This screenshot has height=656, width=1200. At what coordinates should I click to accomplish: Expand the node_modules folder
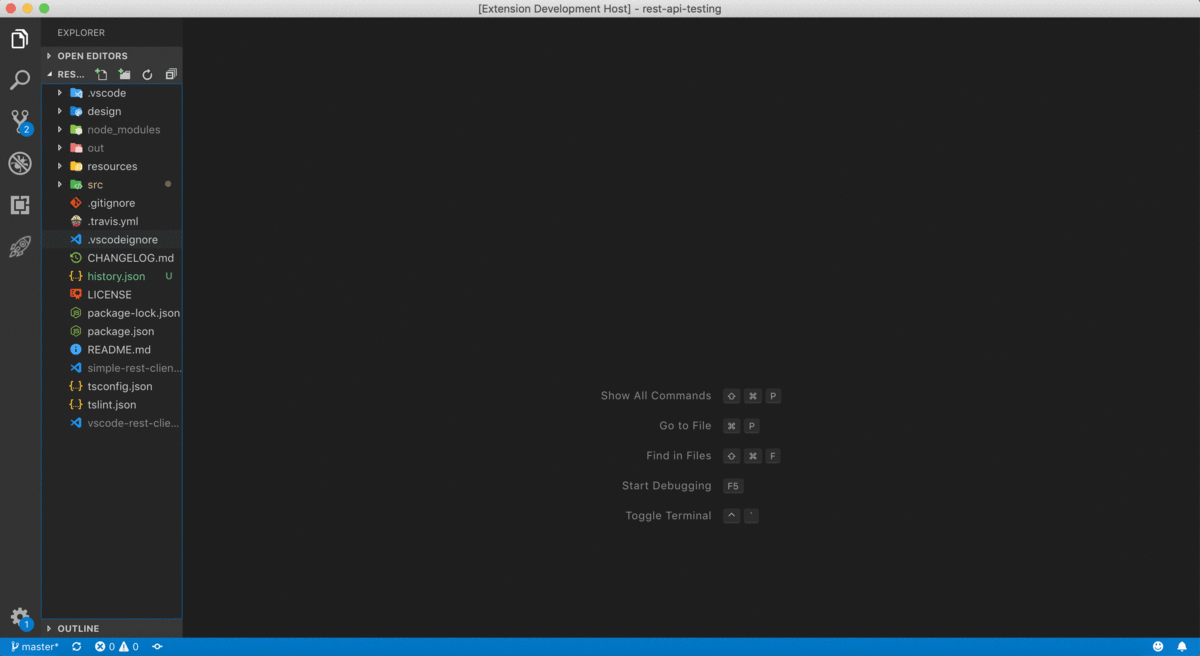[x=112, y=130]
